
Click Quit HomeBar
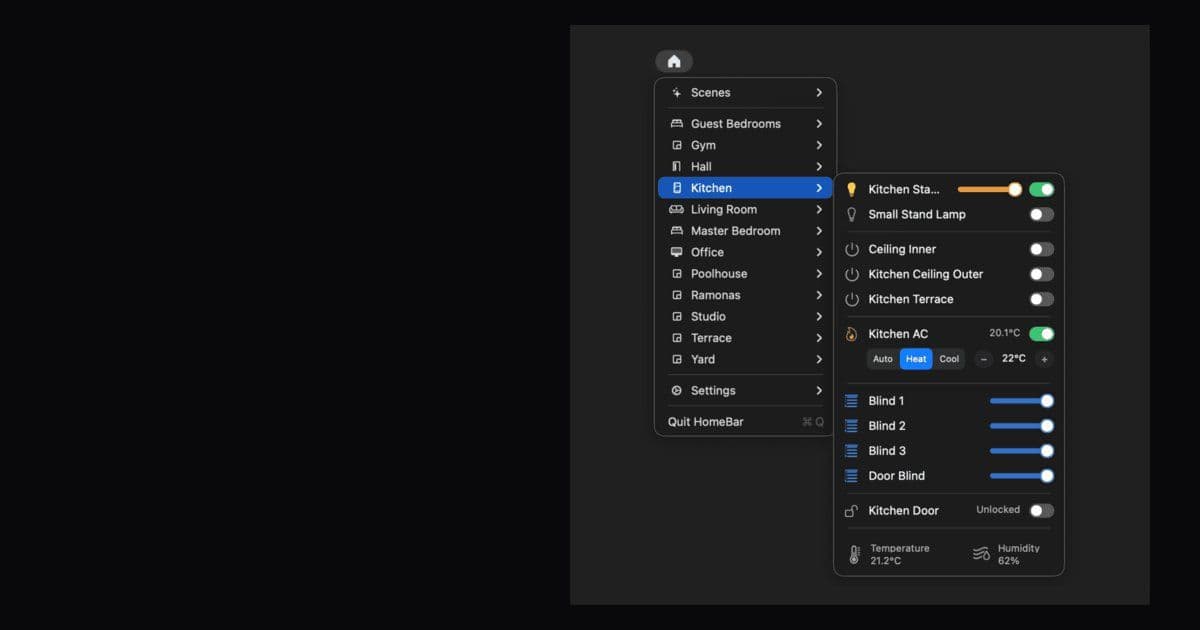[x=706, y=421]
